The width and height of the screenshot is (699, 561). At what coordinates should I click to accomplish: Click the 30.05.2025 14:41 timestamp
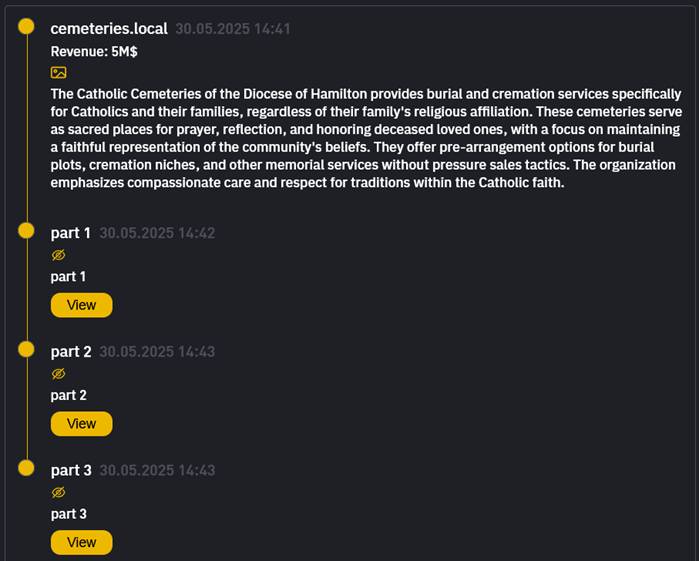click(x=233, y=29)
